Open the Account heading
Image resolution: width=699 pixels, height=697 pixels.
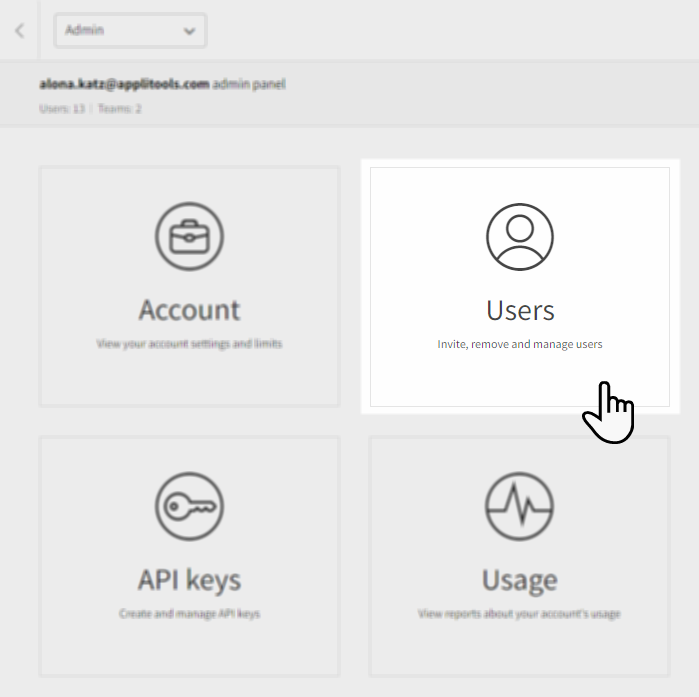click(x=189, y=309)
